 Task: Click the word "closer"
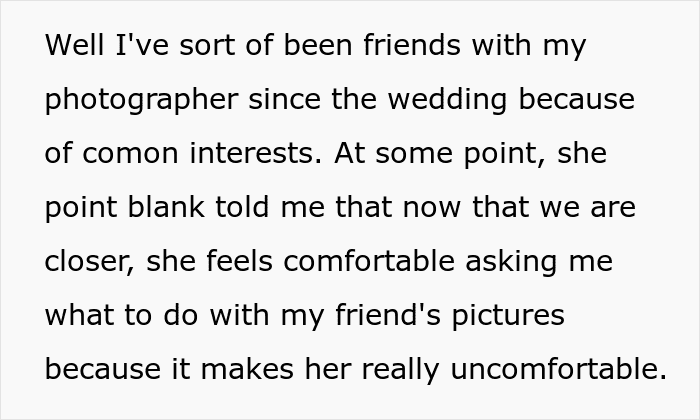[x=89, y=262]
